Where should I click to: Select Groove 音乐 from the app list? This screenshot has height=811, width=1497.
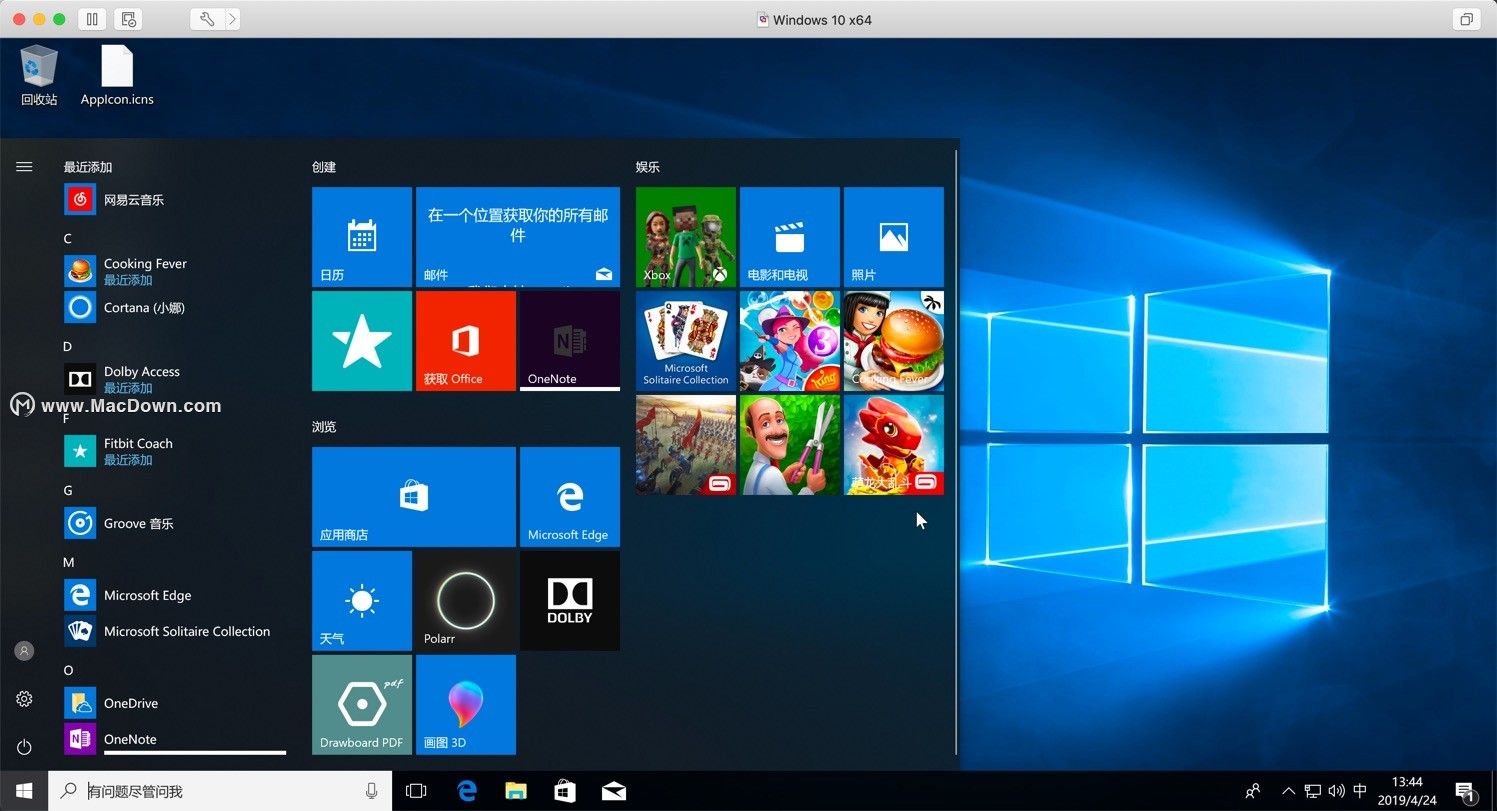tap(138, 523)
